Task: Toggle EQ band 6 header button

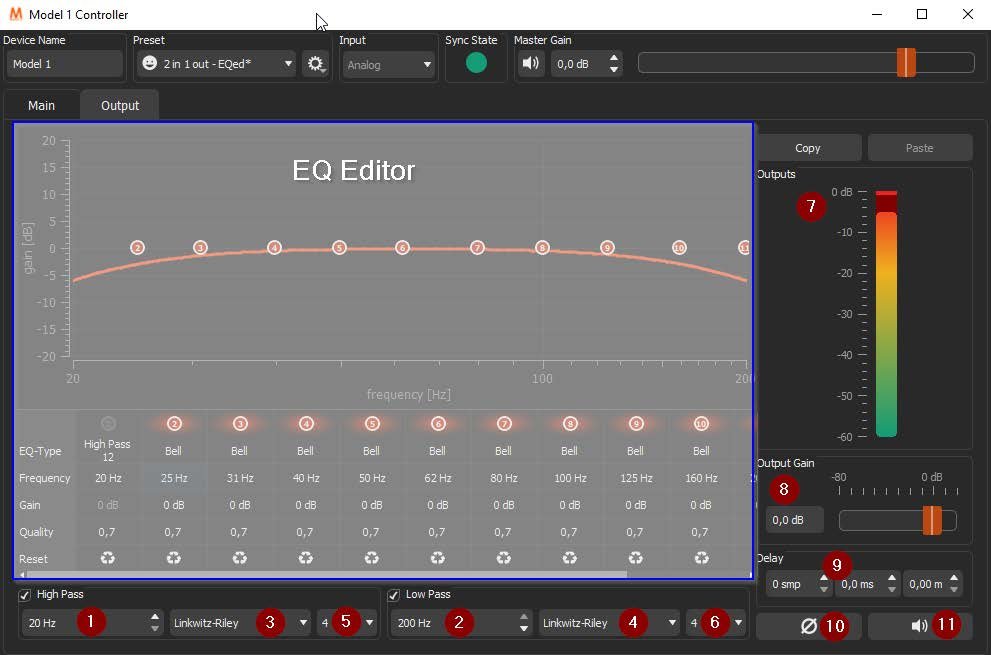Action: click(x=437, y=424)
